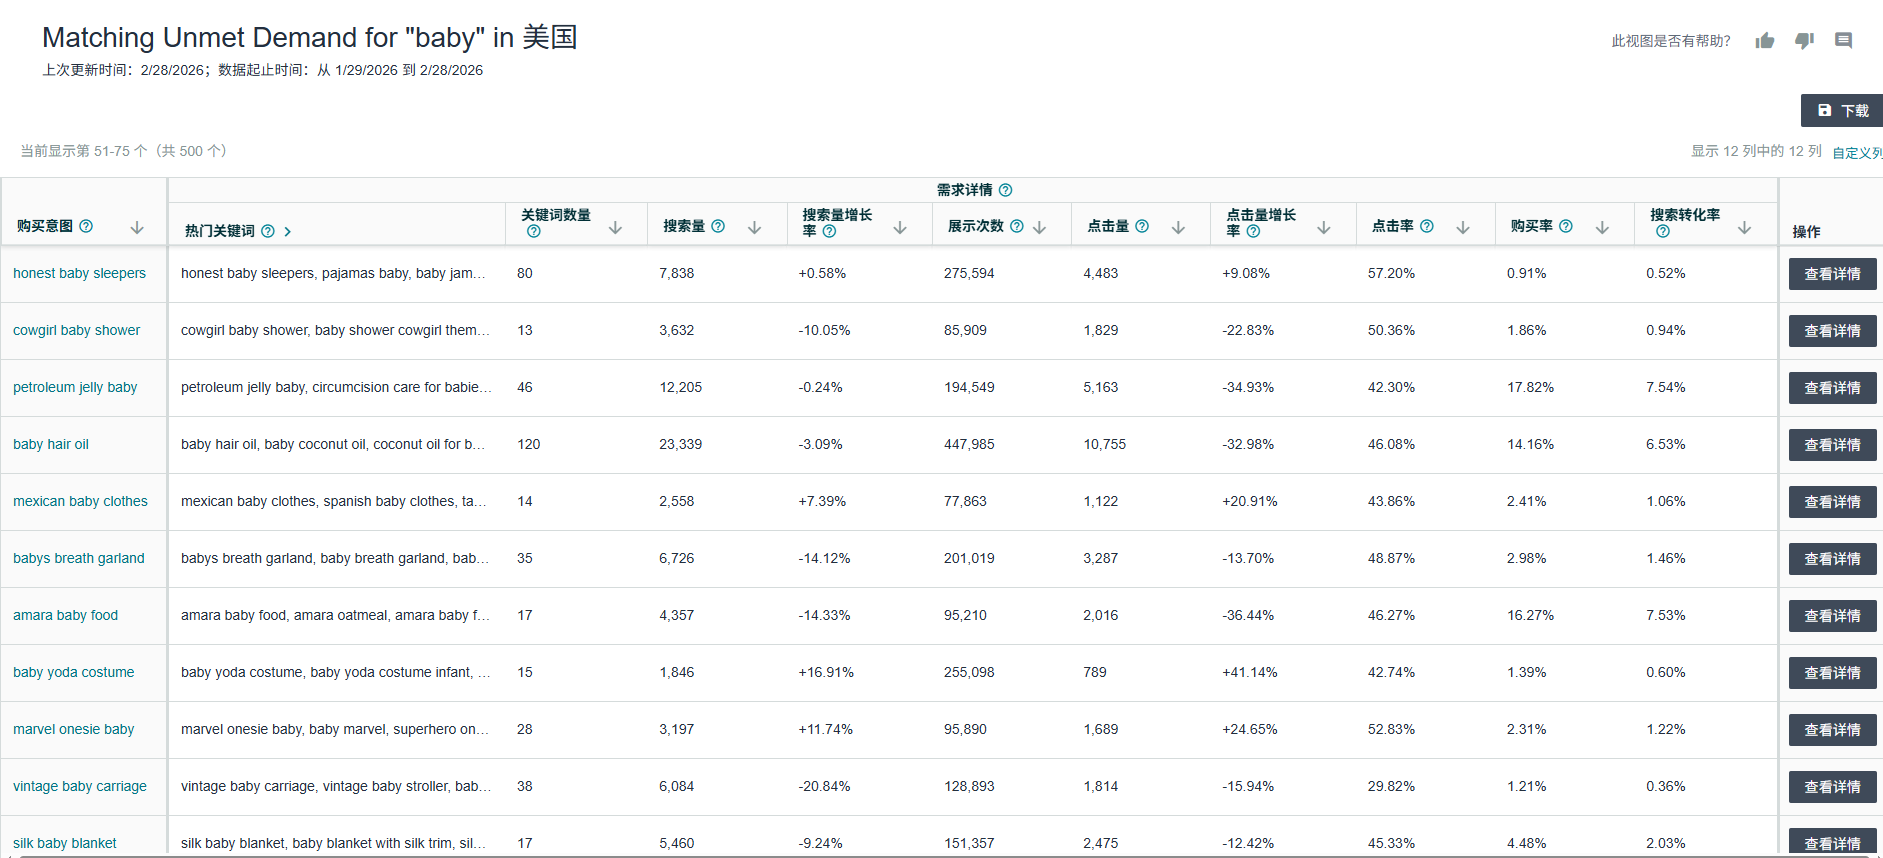
Task: Click the horizontal scrollbar at table bottom
Action: 940,855
